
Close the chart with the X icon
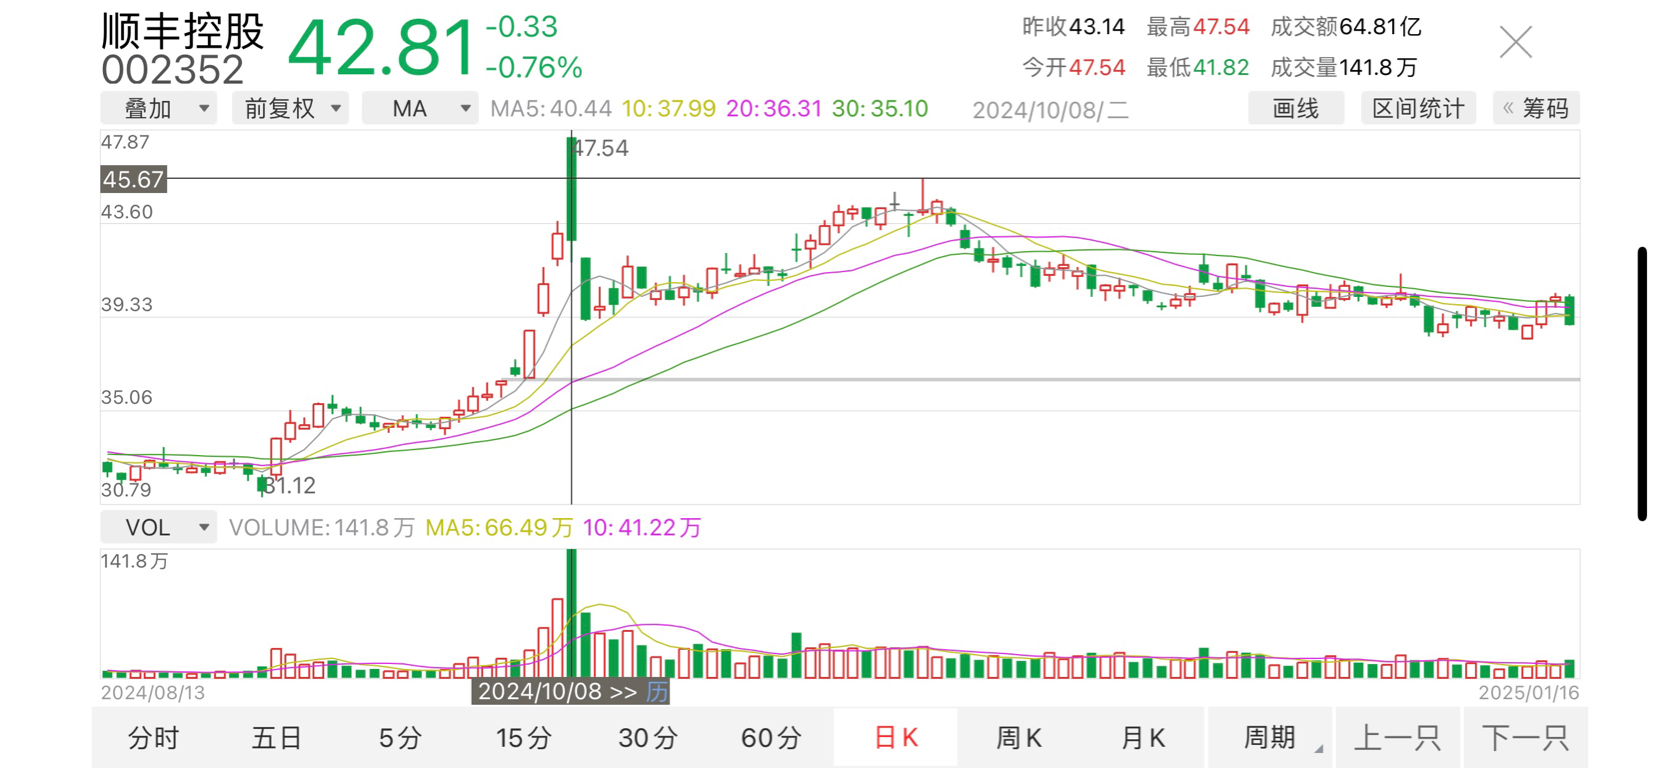click(1515, 42)
